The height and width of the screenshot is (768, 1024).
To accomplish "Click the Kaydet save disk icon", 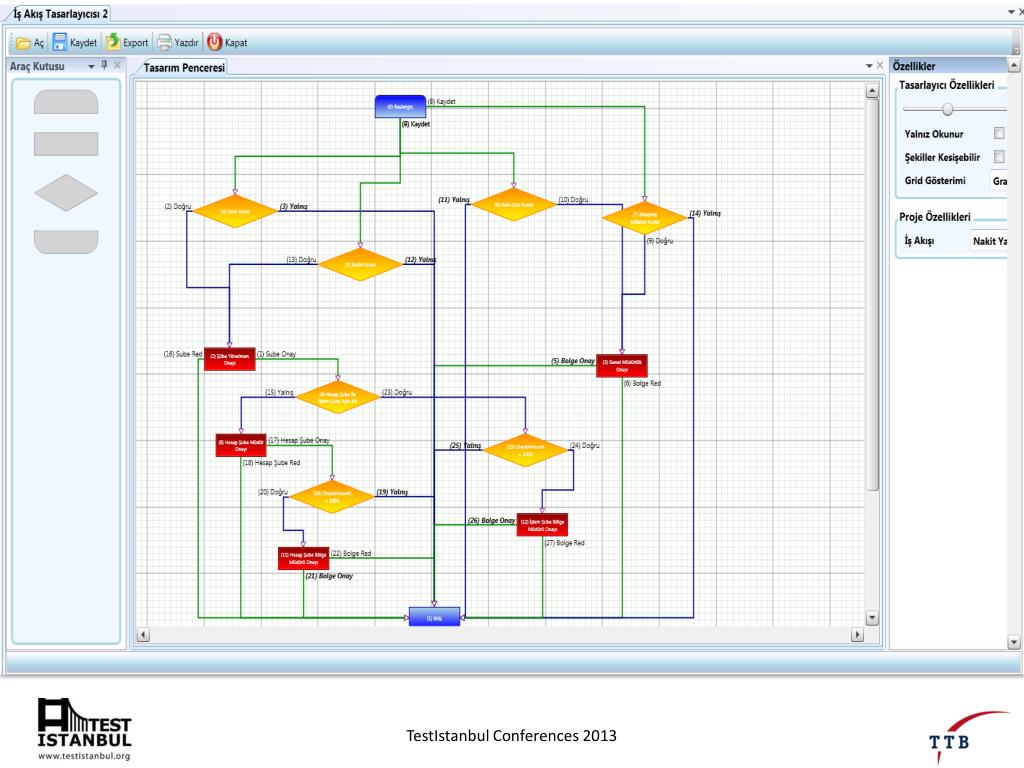I will pos(59,42).
